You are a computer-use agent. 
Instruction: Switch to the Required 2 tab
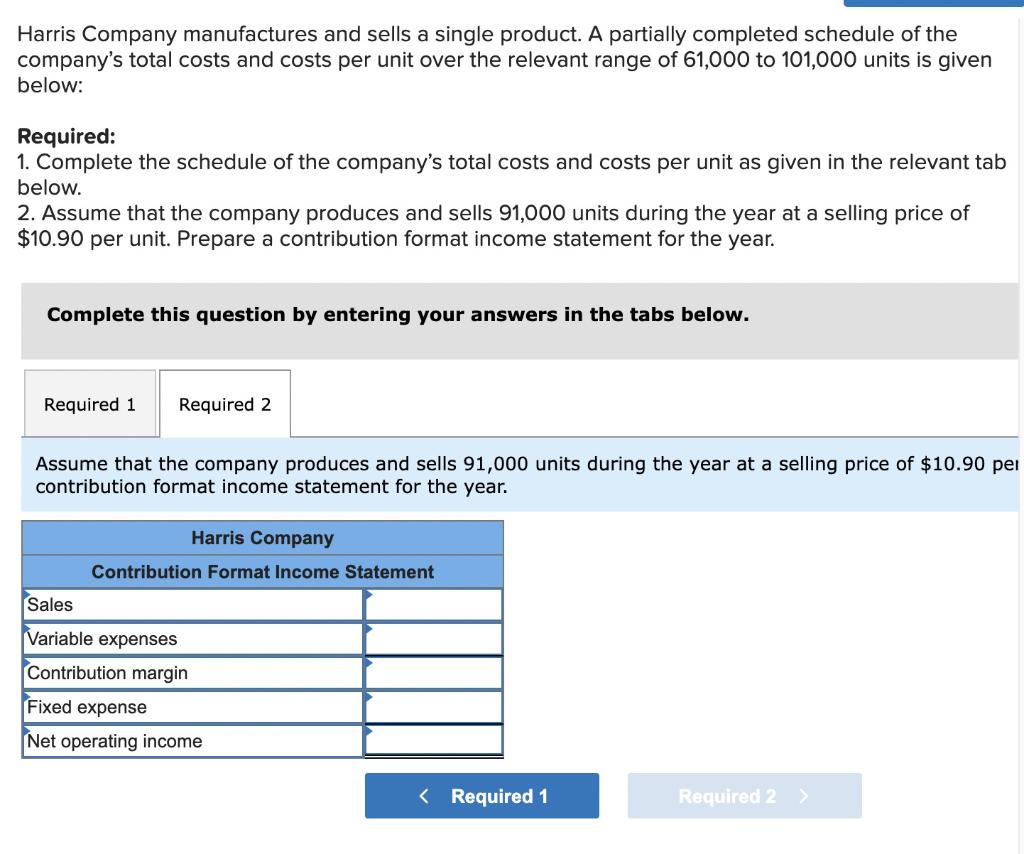pos(224,404)
